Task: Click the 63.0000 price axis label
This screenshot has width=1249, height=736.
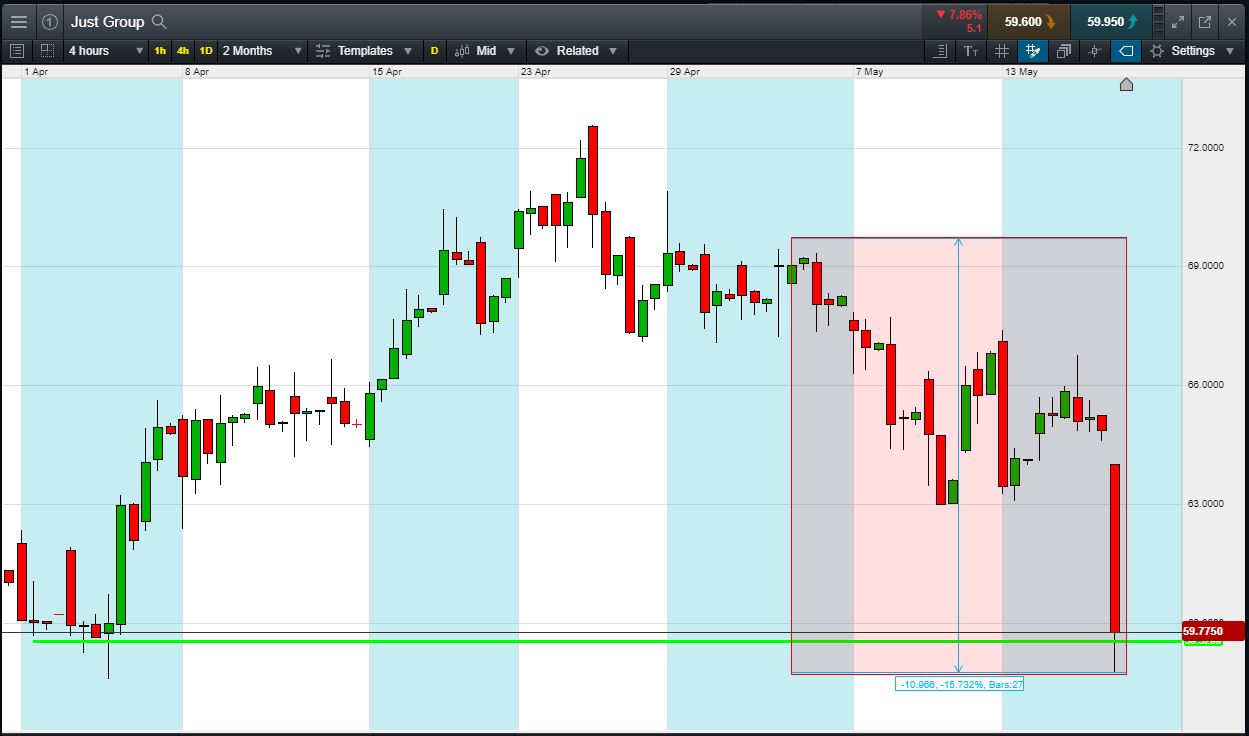Action: tap(1207, 504)
